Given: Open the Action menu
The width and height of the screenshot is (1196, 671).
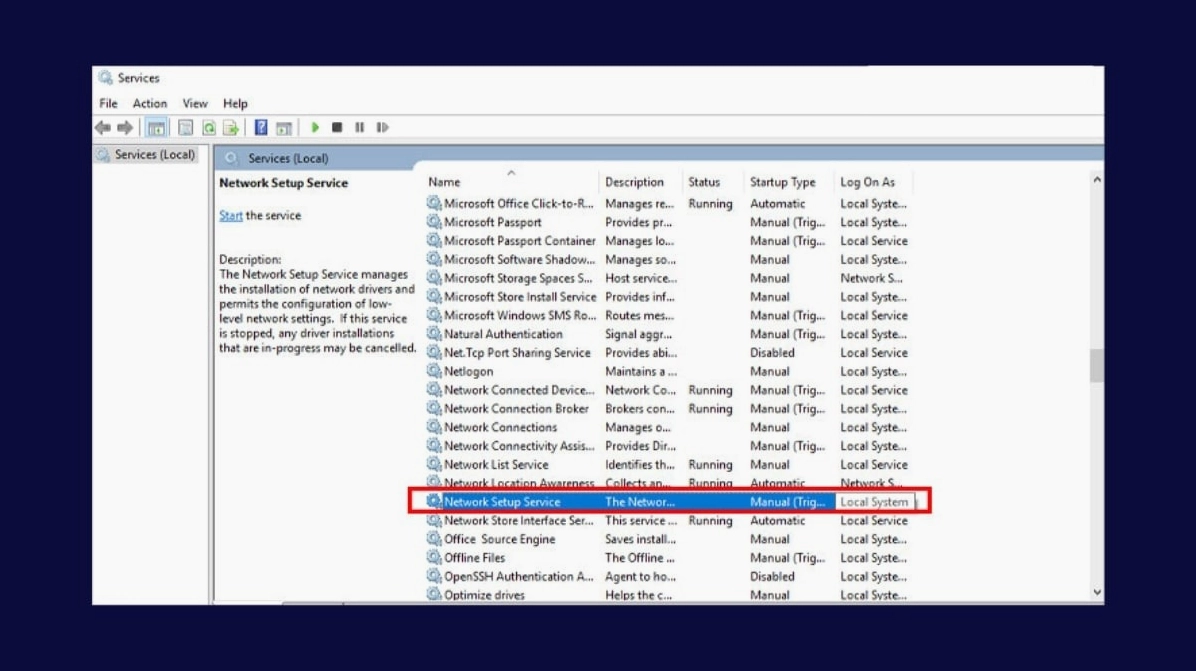Looking at the screenshot, I should [149, 103].
